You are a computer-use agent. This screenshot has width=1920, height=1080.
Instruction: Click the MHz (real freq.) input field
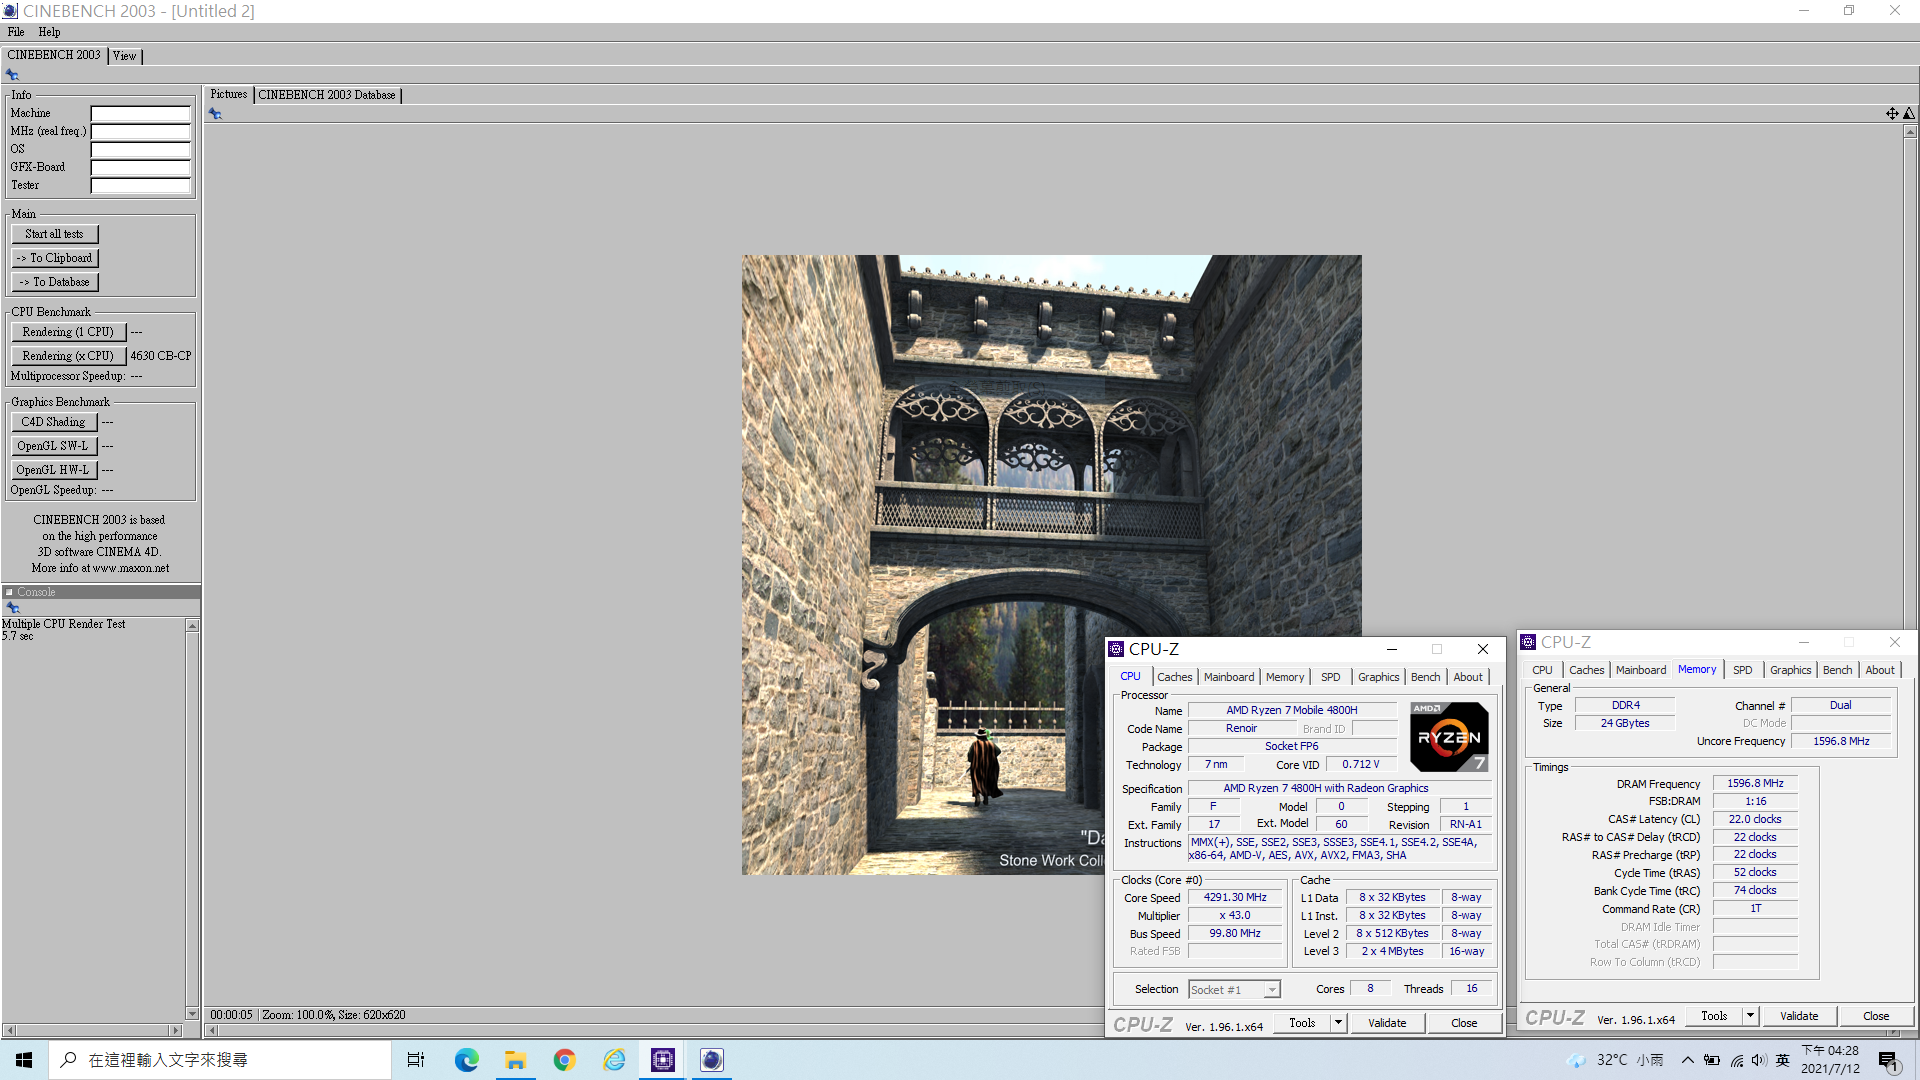click(140, 132)
